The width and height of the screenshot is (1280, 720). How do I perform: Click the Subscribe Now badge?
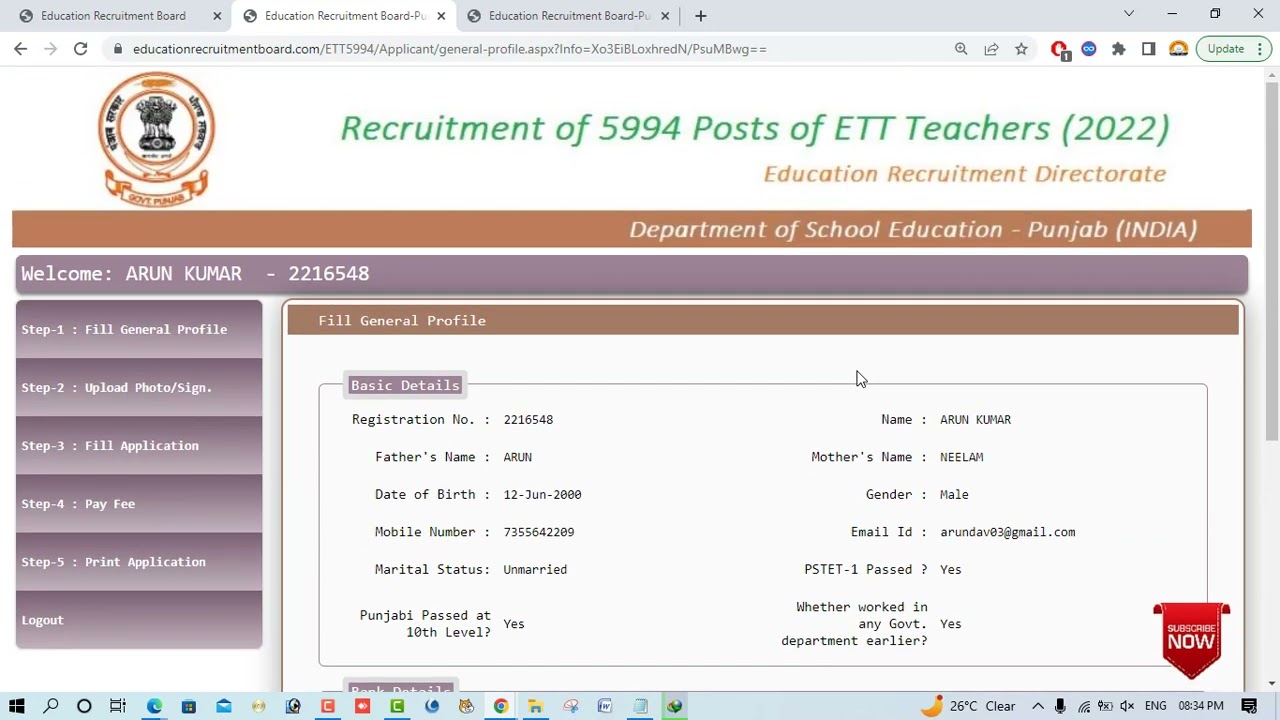1191,640
